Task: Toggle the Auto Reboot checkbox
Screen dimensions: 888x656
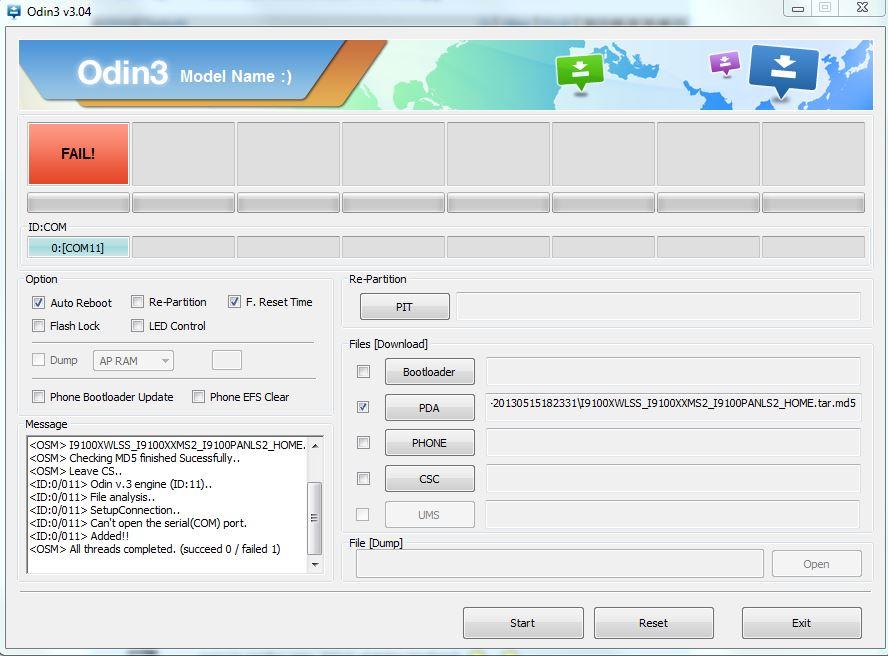Action: 38,303
